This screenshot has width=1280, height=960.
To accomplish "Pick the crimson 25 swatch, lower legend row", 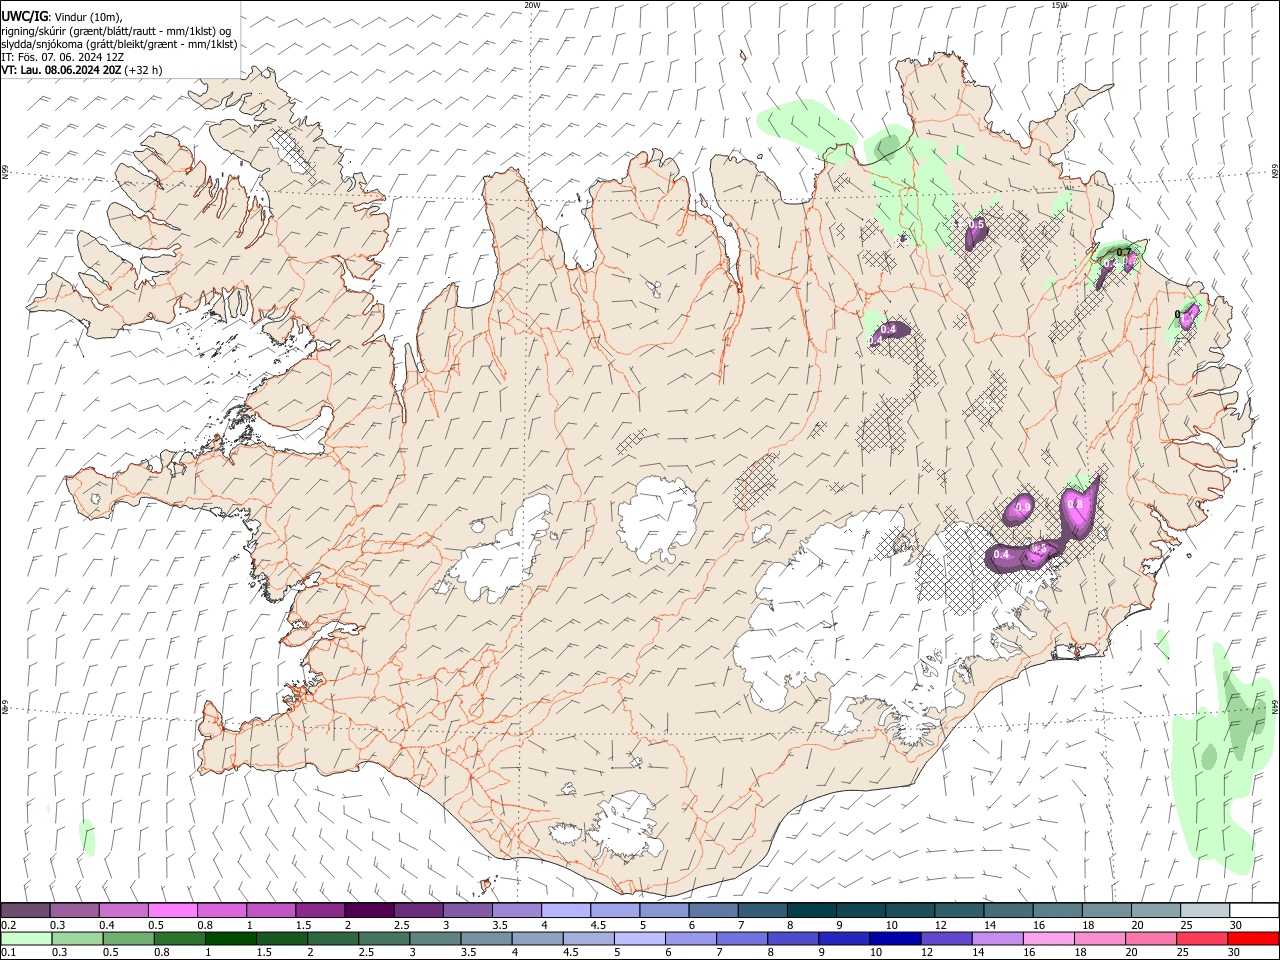I will tap(1203, 938).
